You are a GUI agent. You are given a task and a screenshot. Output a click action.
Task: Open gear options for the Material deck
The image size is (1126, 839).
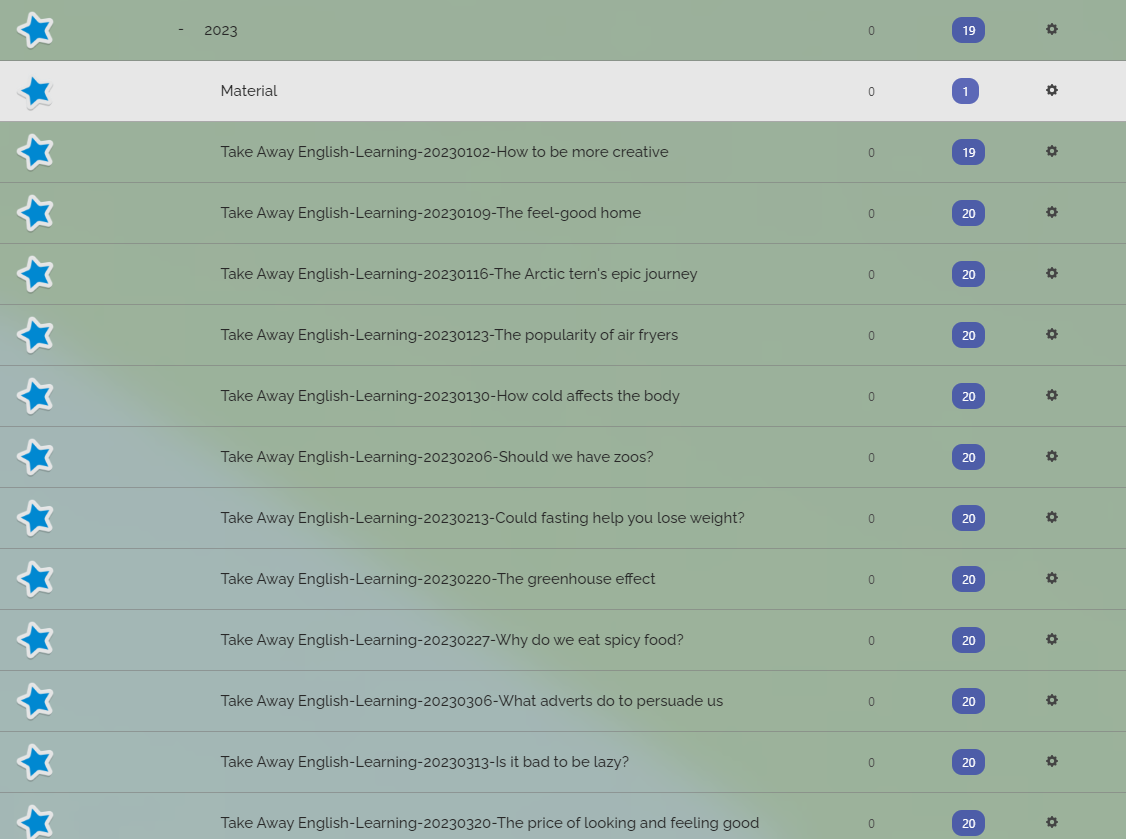[1051, 91]
